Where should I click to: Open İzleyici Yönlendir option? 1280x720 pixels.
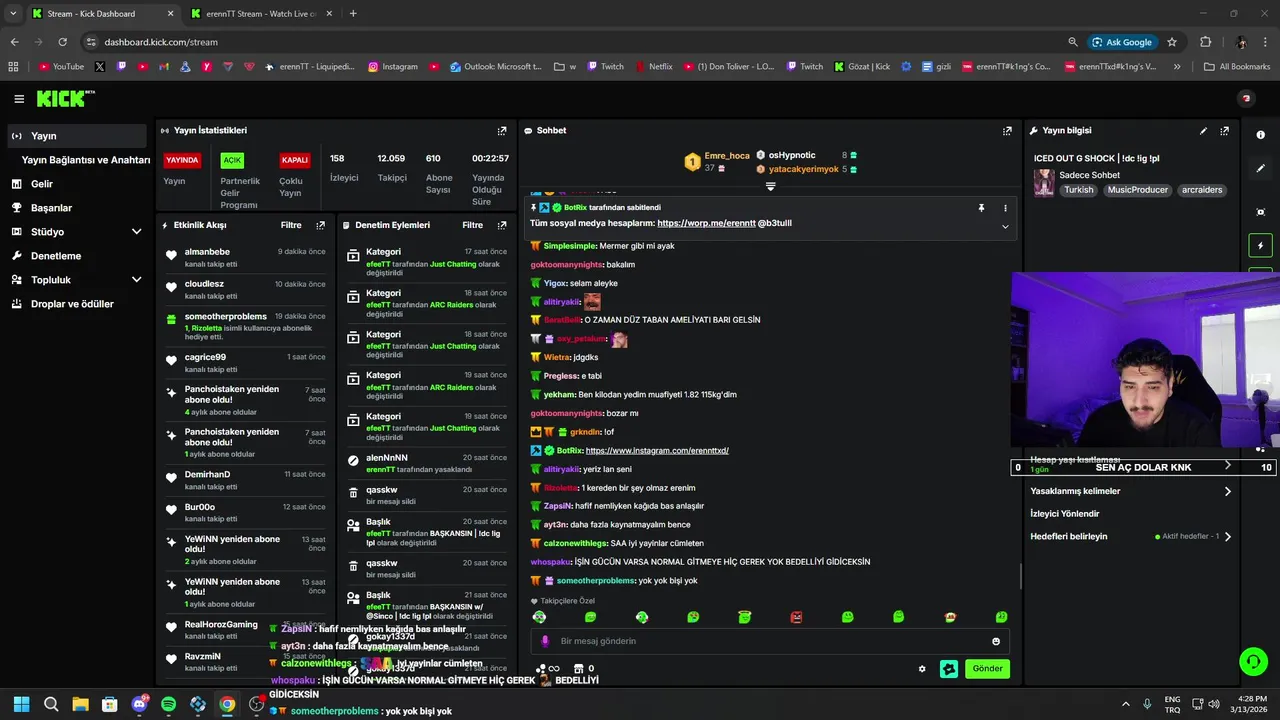pyautogui.click(x=1065, y=514)
